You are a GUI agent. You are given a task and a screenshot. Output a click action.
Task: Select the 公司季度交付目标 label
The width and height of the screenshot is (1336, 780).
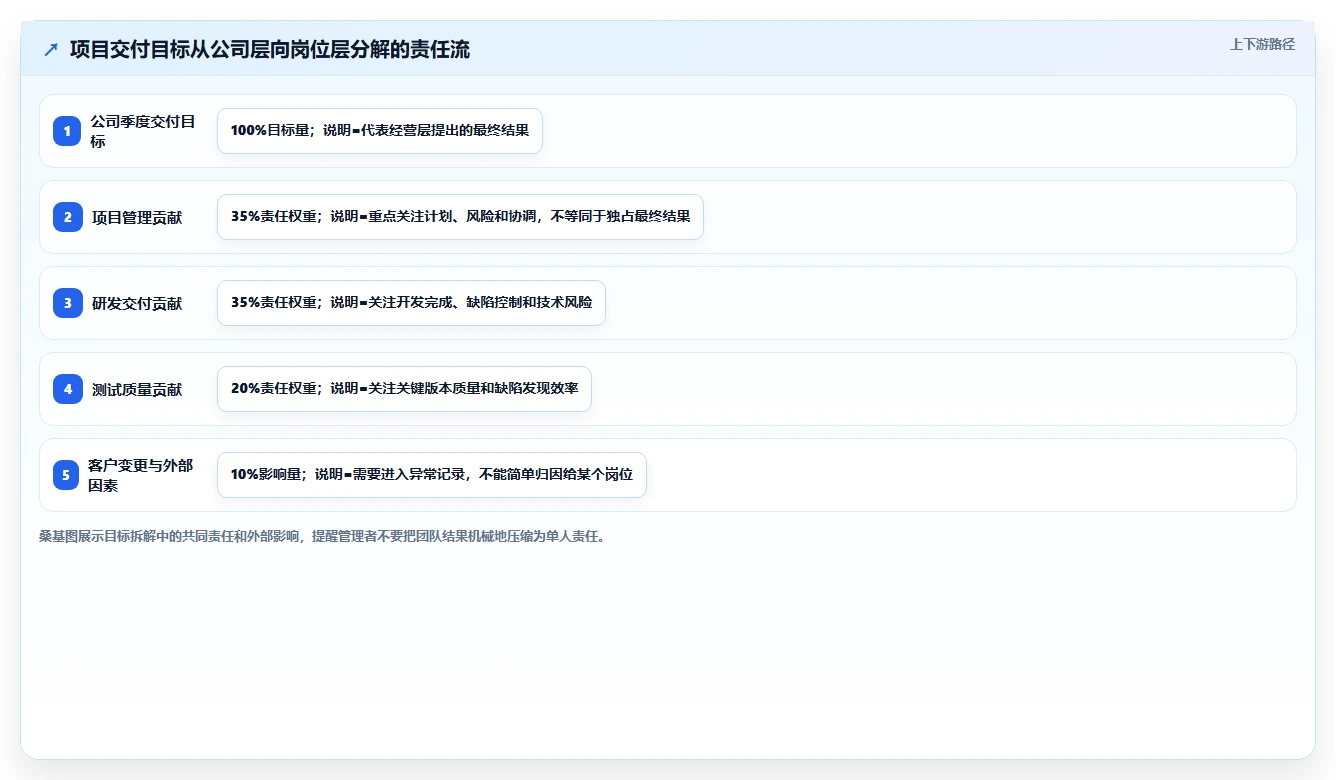tap(143, 131)
